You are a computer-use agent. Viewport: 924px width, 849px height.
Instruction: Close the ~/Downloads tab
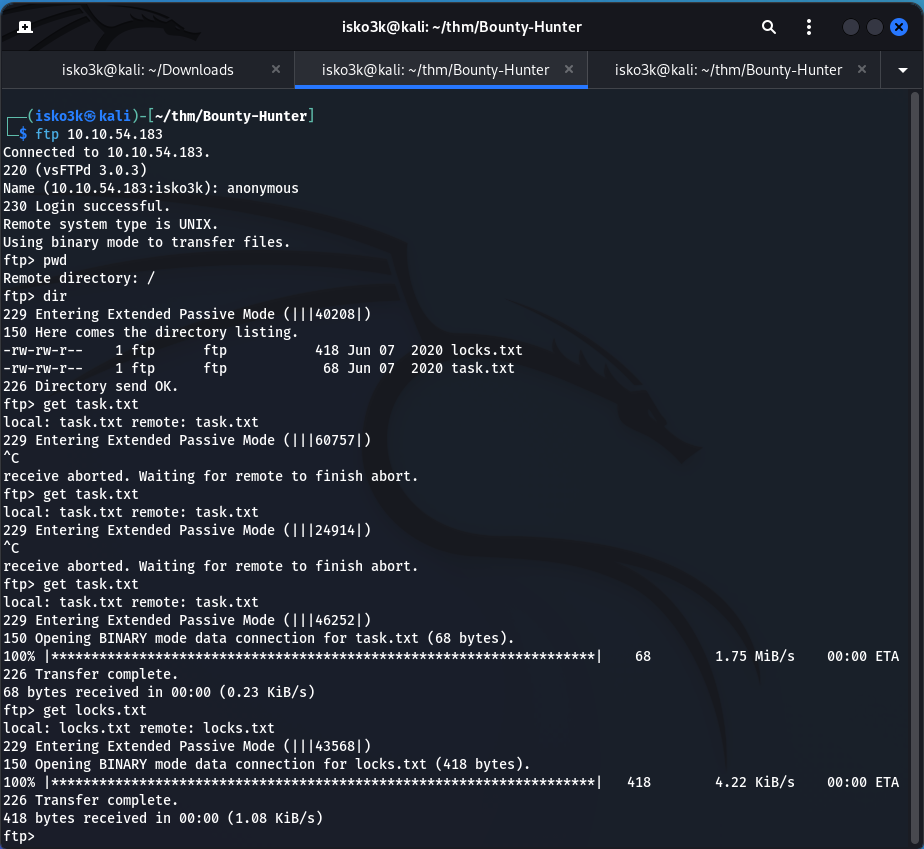coord(276,70)
